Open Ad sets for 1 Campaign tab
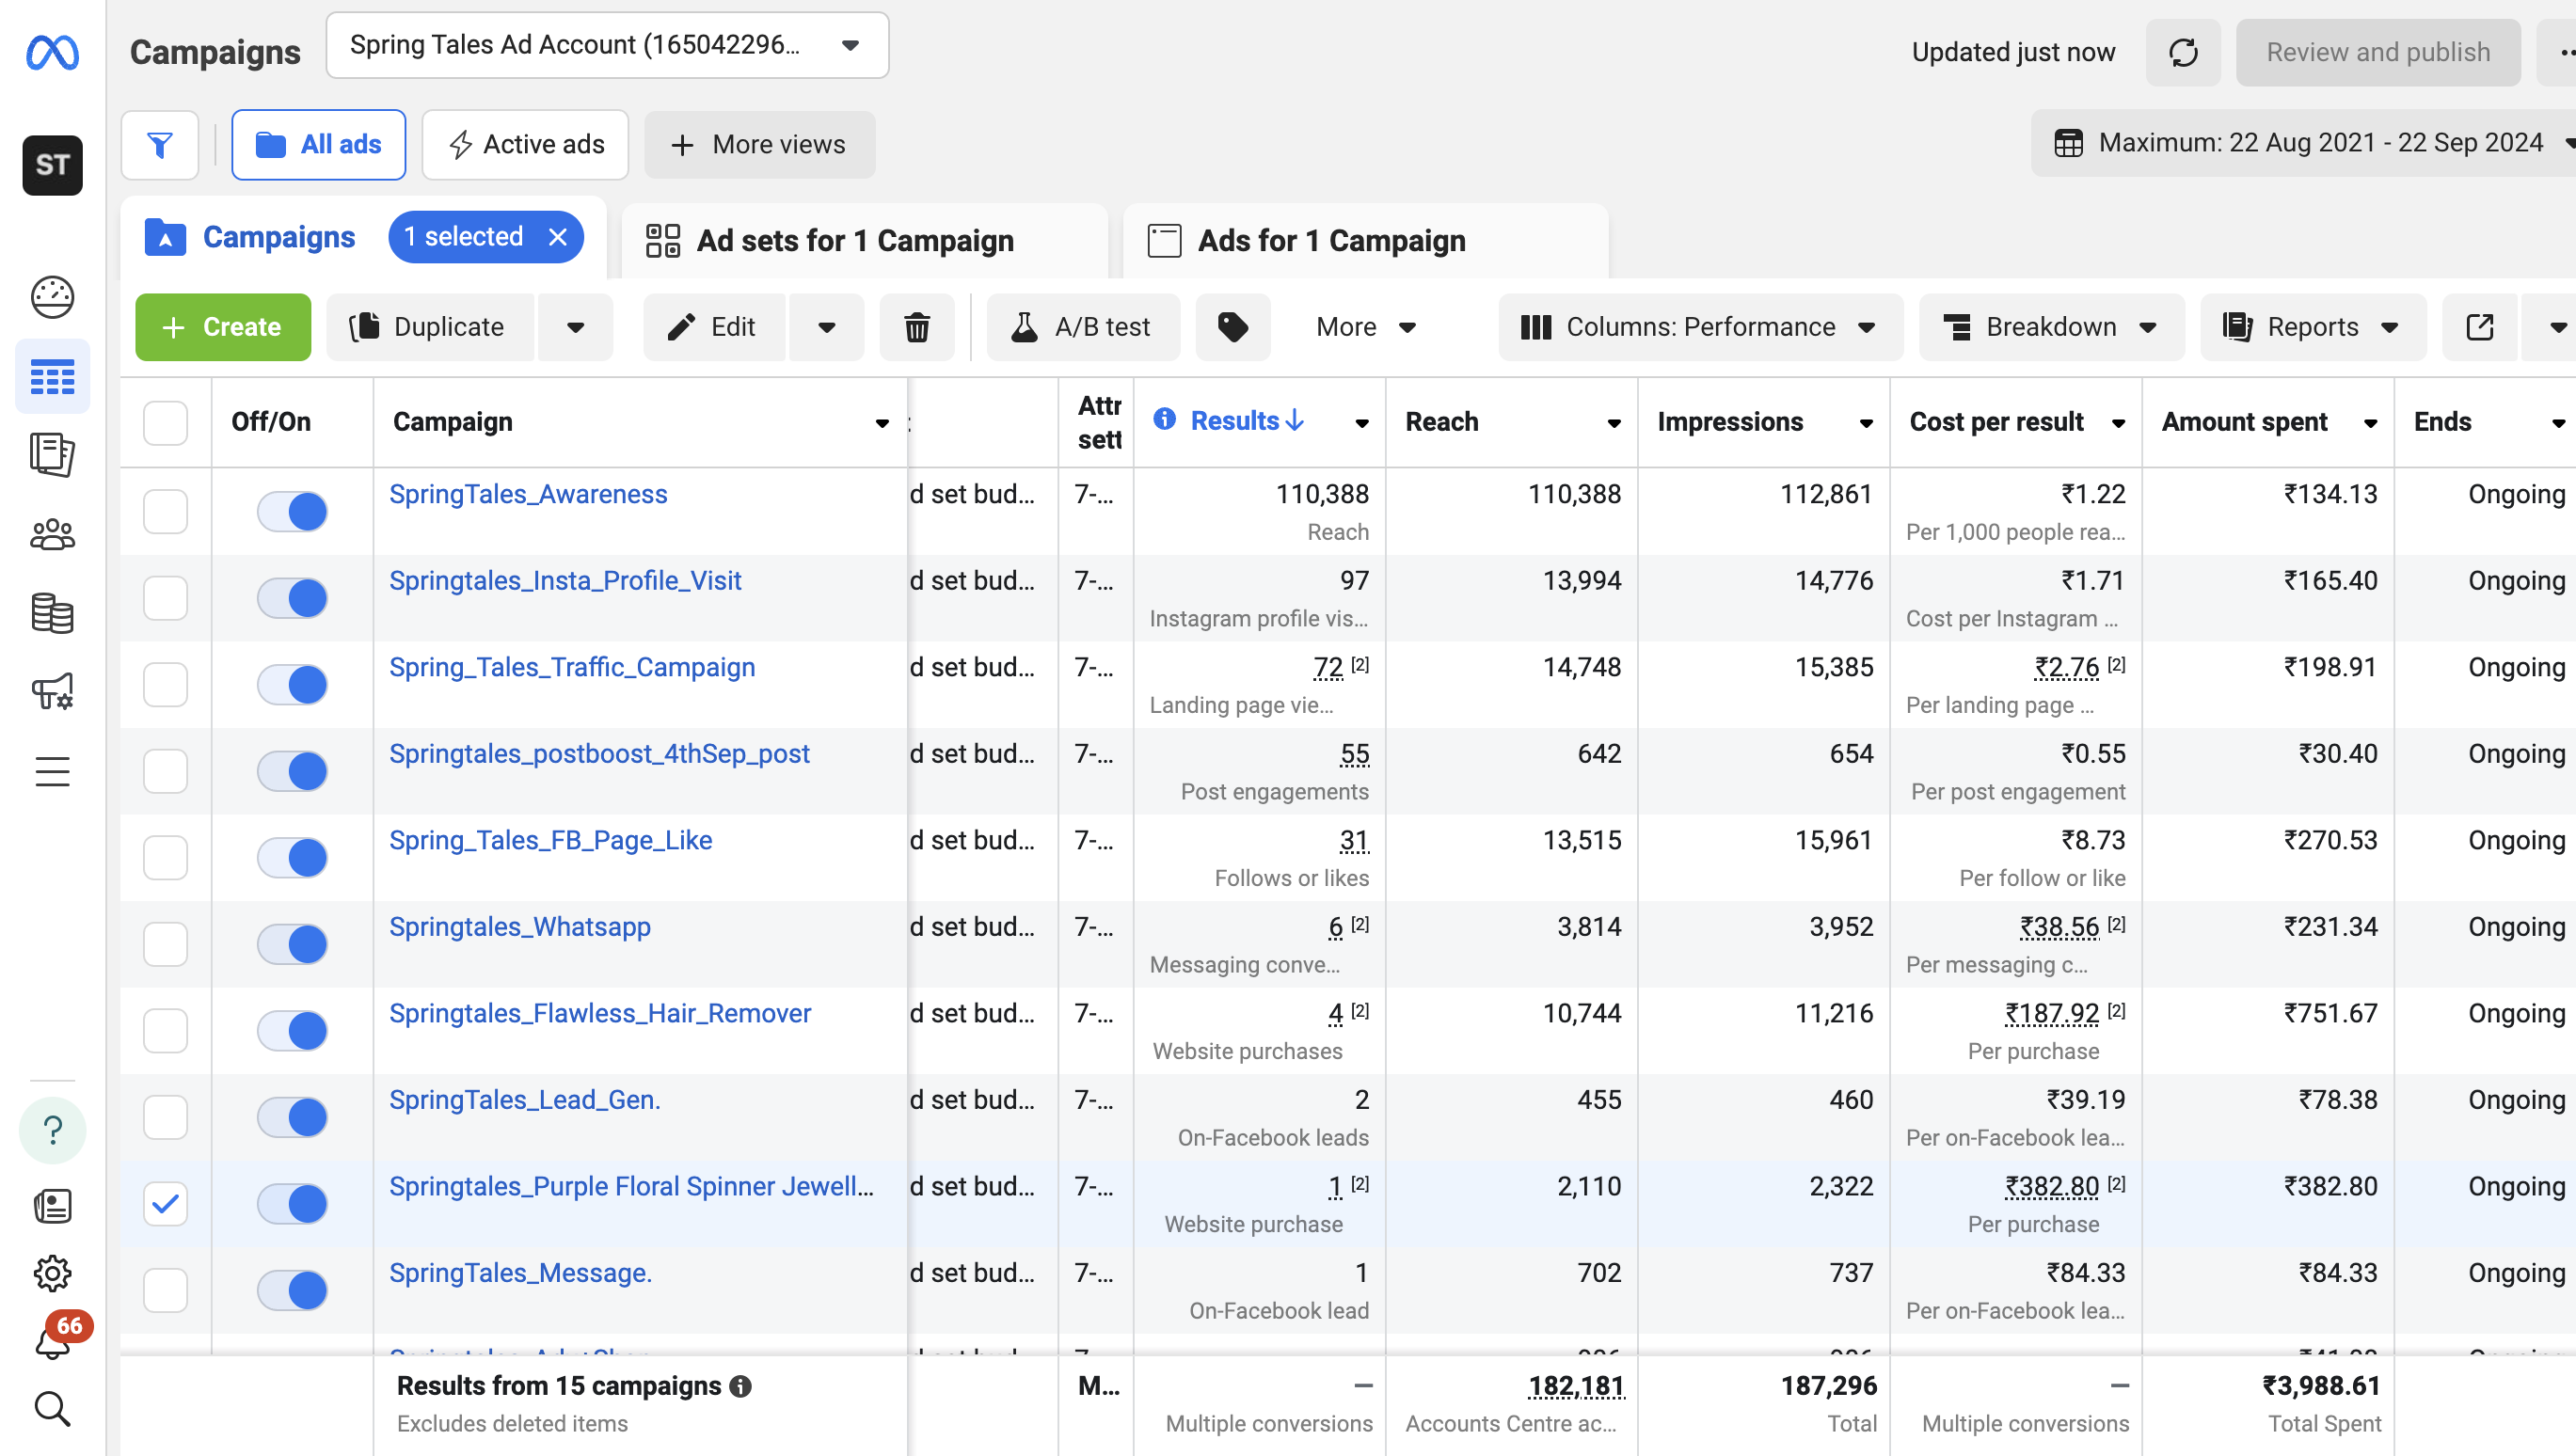Screen dimensions: 2576x1456 (864, 241)
